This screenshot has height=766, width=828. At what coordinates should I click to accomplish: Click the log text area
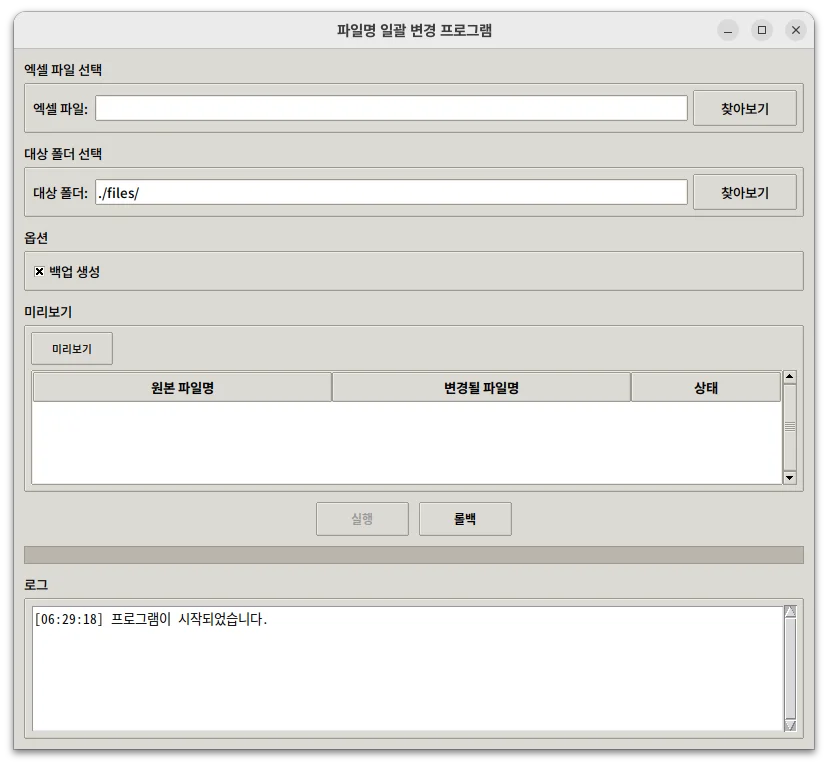pos(408,669)
